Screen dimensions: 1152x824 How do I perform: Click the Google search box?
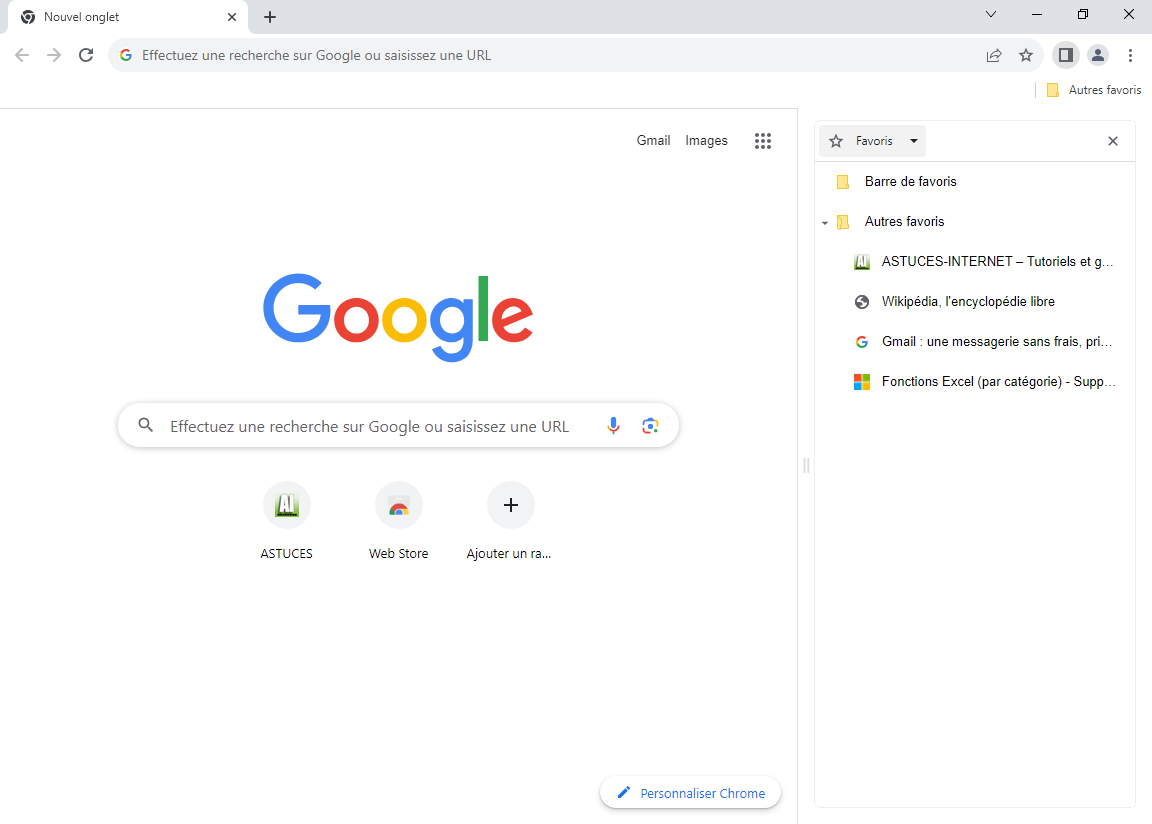[x=398, y=426]
